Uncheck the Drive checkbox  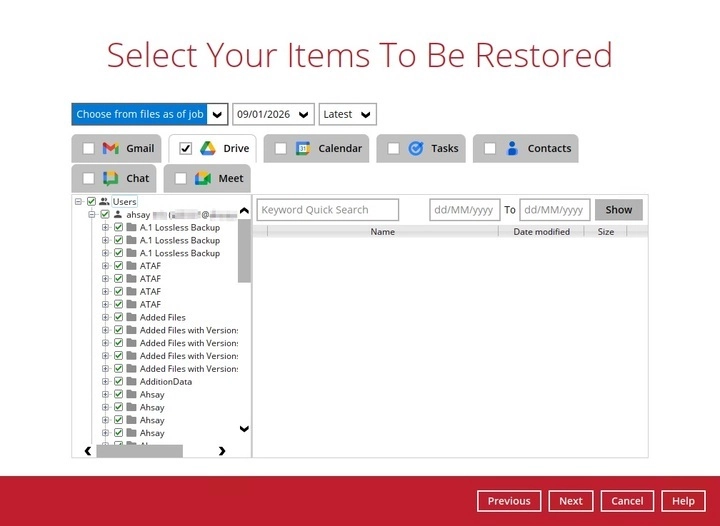click(x=185, y=149)
